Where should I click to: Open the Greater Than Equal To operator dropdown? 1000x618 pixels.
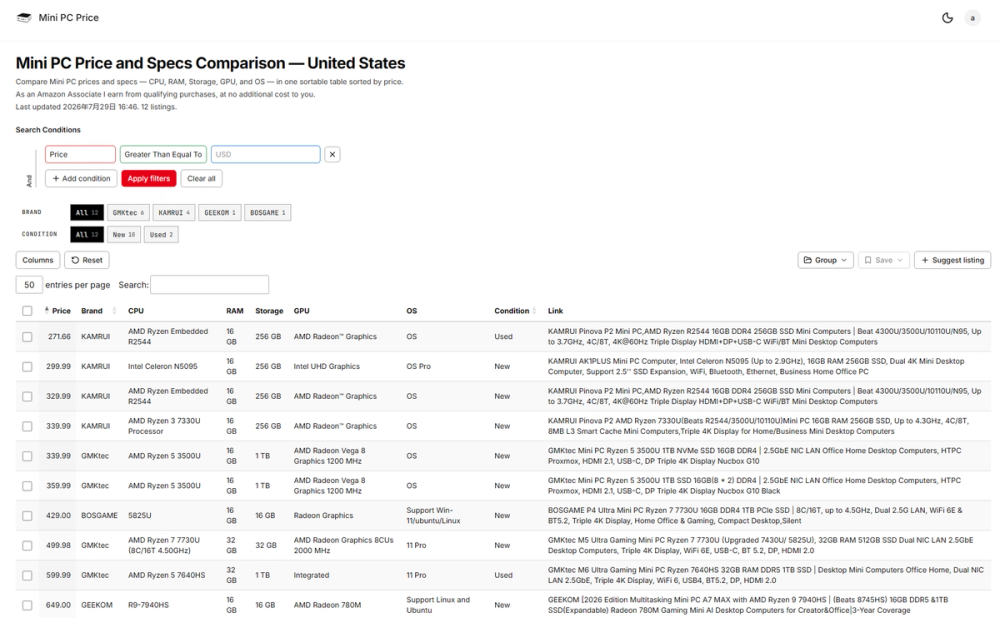tap(163, 154)
